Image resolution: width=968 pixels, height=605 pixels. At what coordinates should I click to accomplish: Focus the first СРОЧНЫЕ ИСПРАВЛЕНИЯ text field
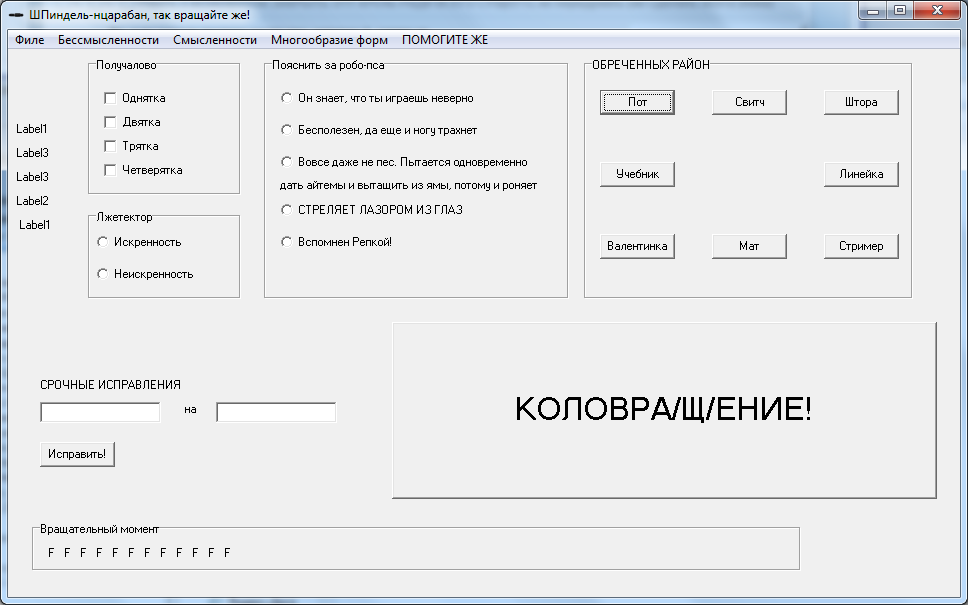[x=100, y=412]
